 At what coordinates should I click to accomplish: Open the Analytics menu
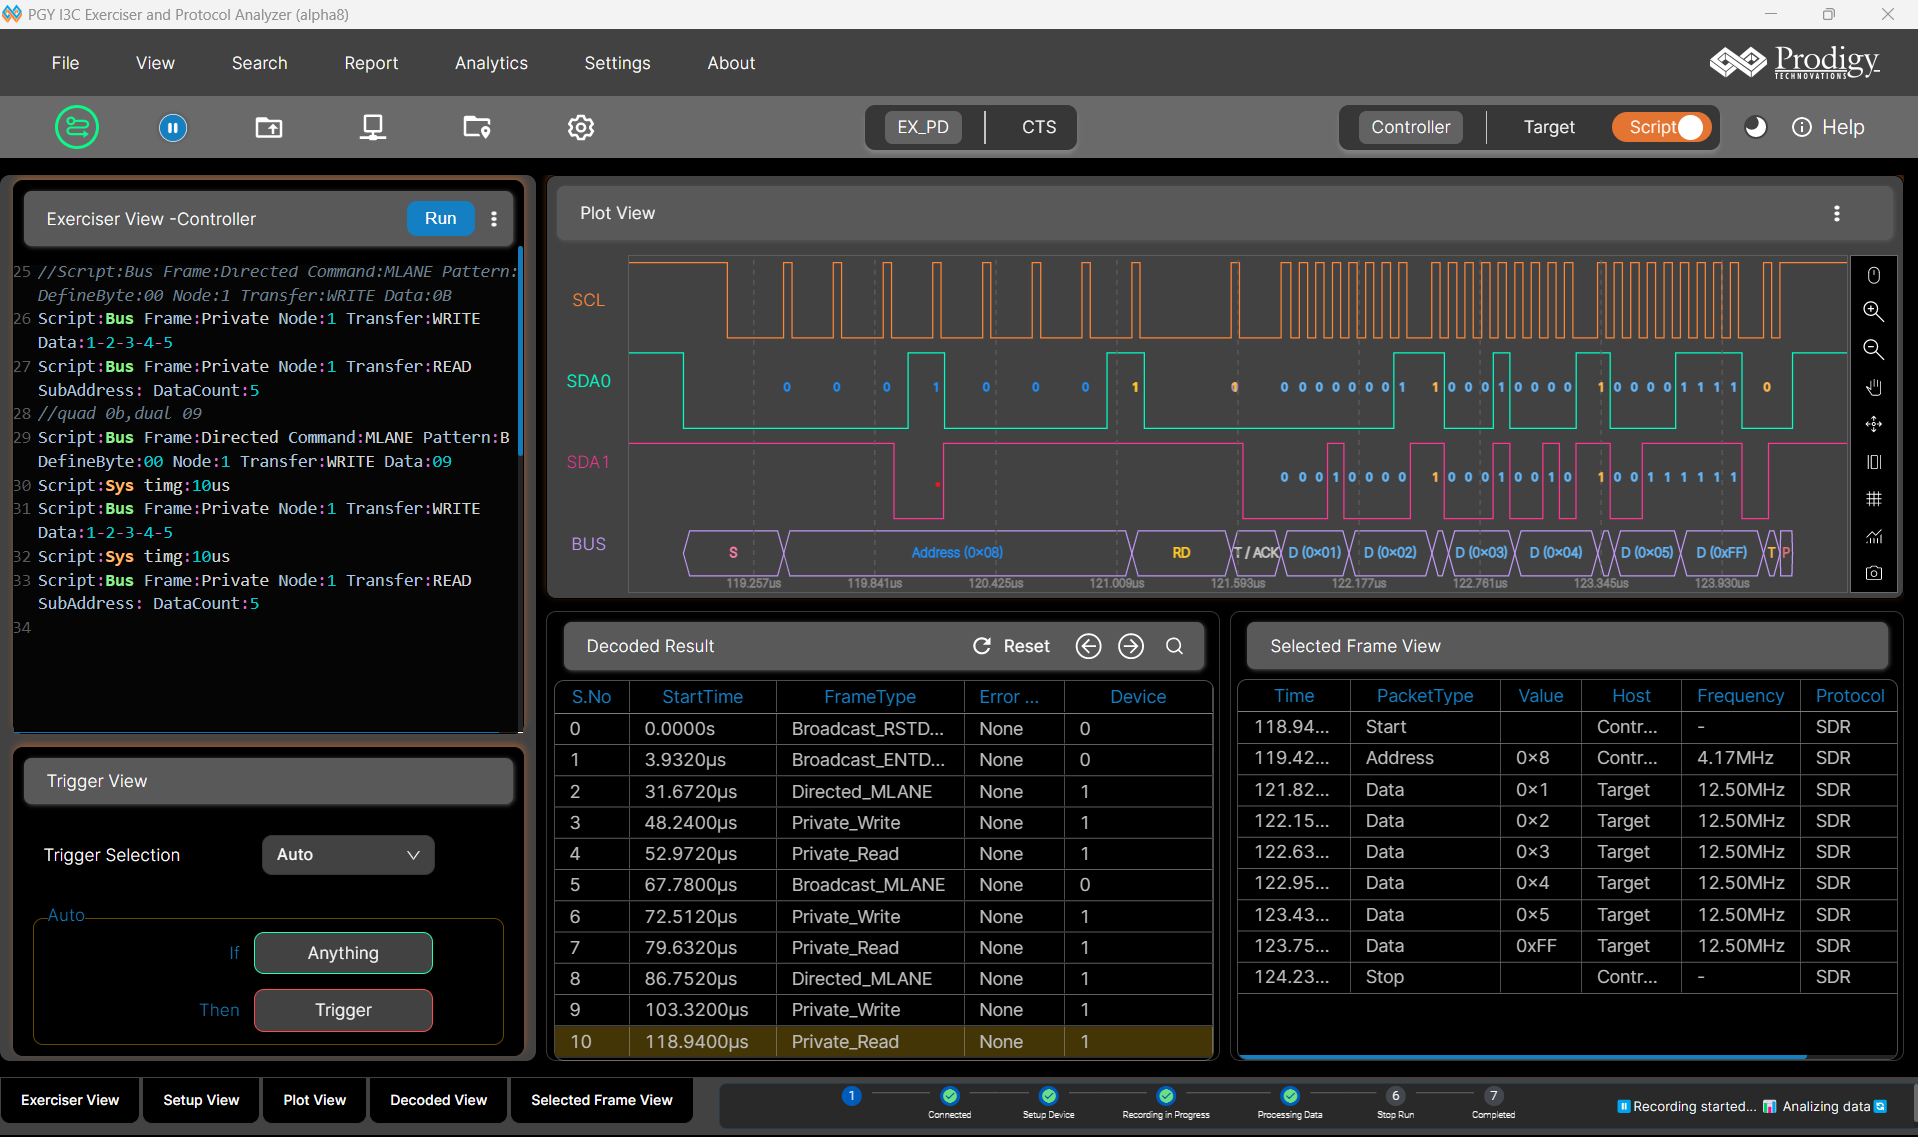(491, 63)
